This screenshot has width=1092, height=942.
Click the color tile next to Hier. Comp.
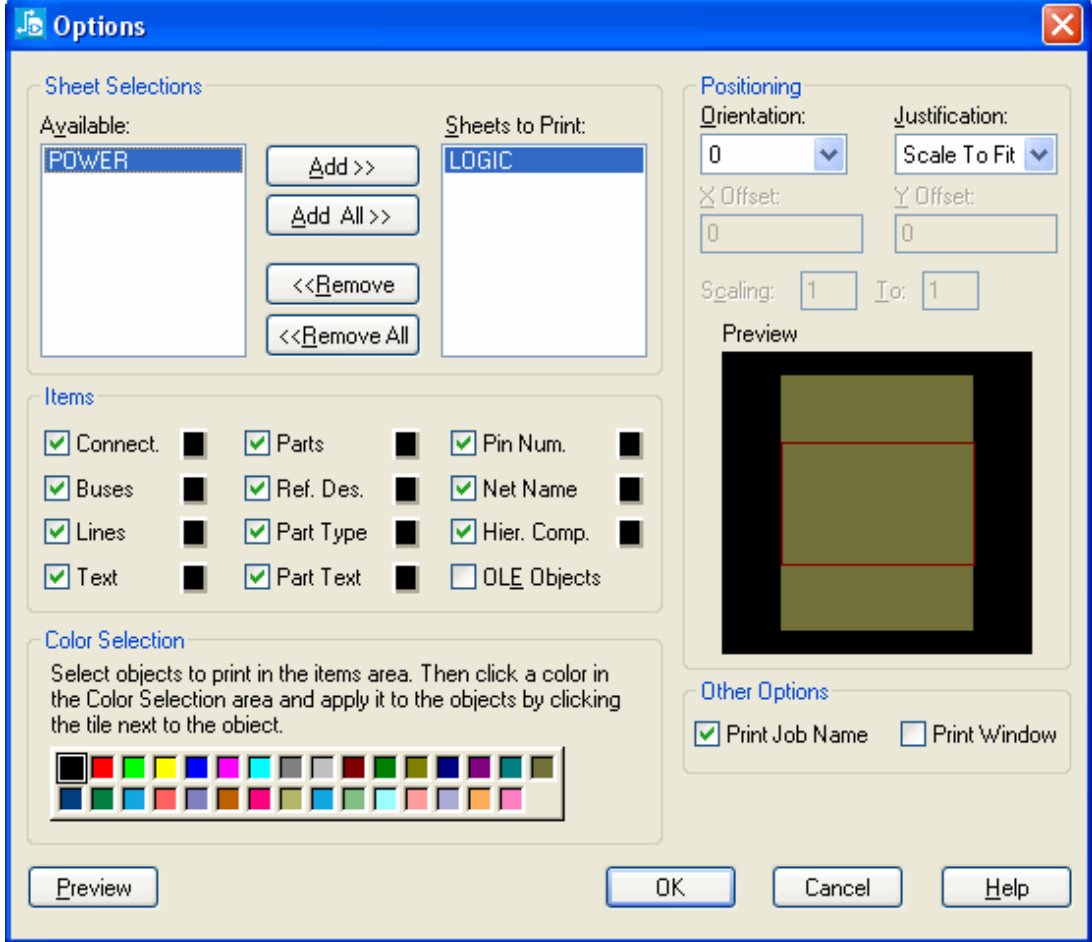(630, 533)
